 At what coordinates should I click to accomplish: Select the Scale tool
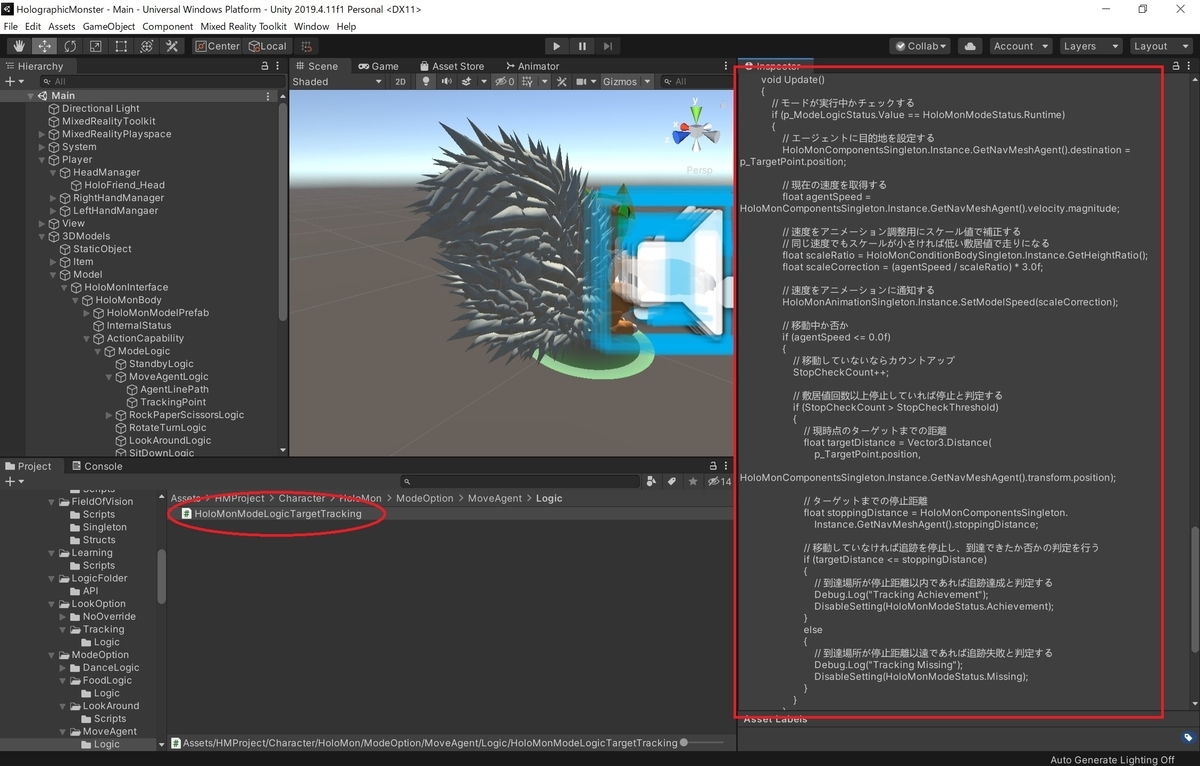95,46
